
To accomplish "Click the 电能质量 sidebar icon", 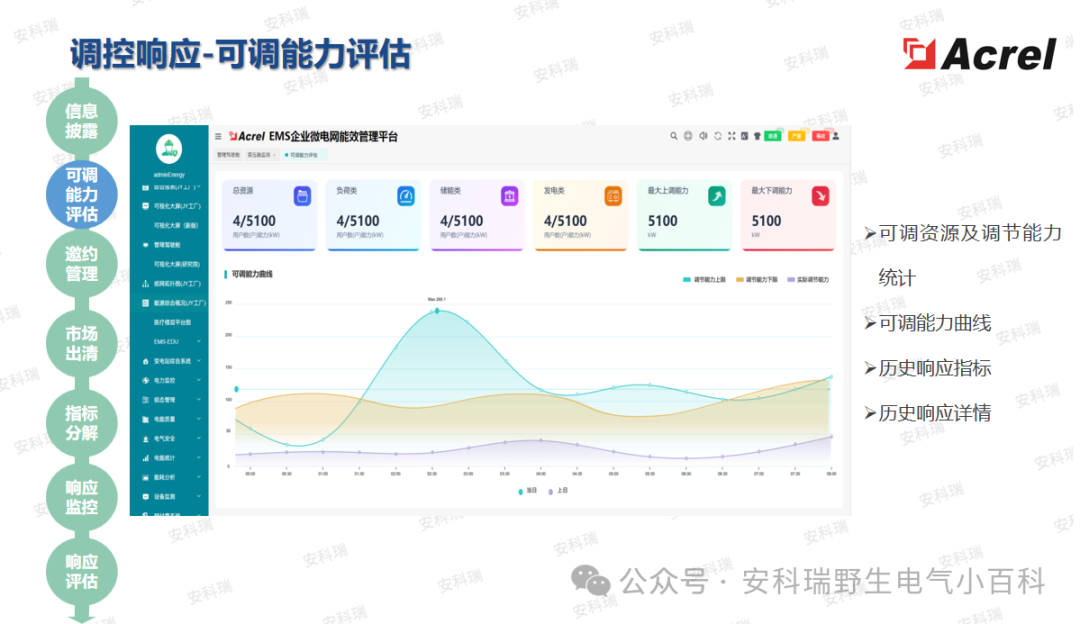I will (145, 419).
